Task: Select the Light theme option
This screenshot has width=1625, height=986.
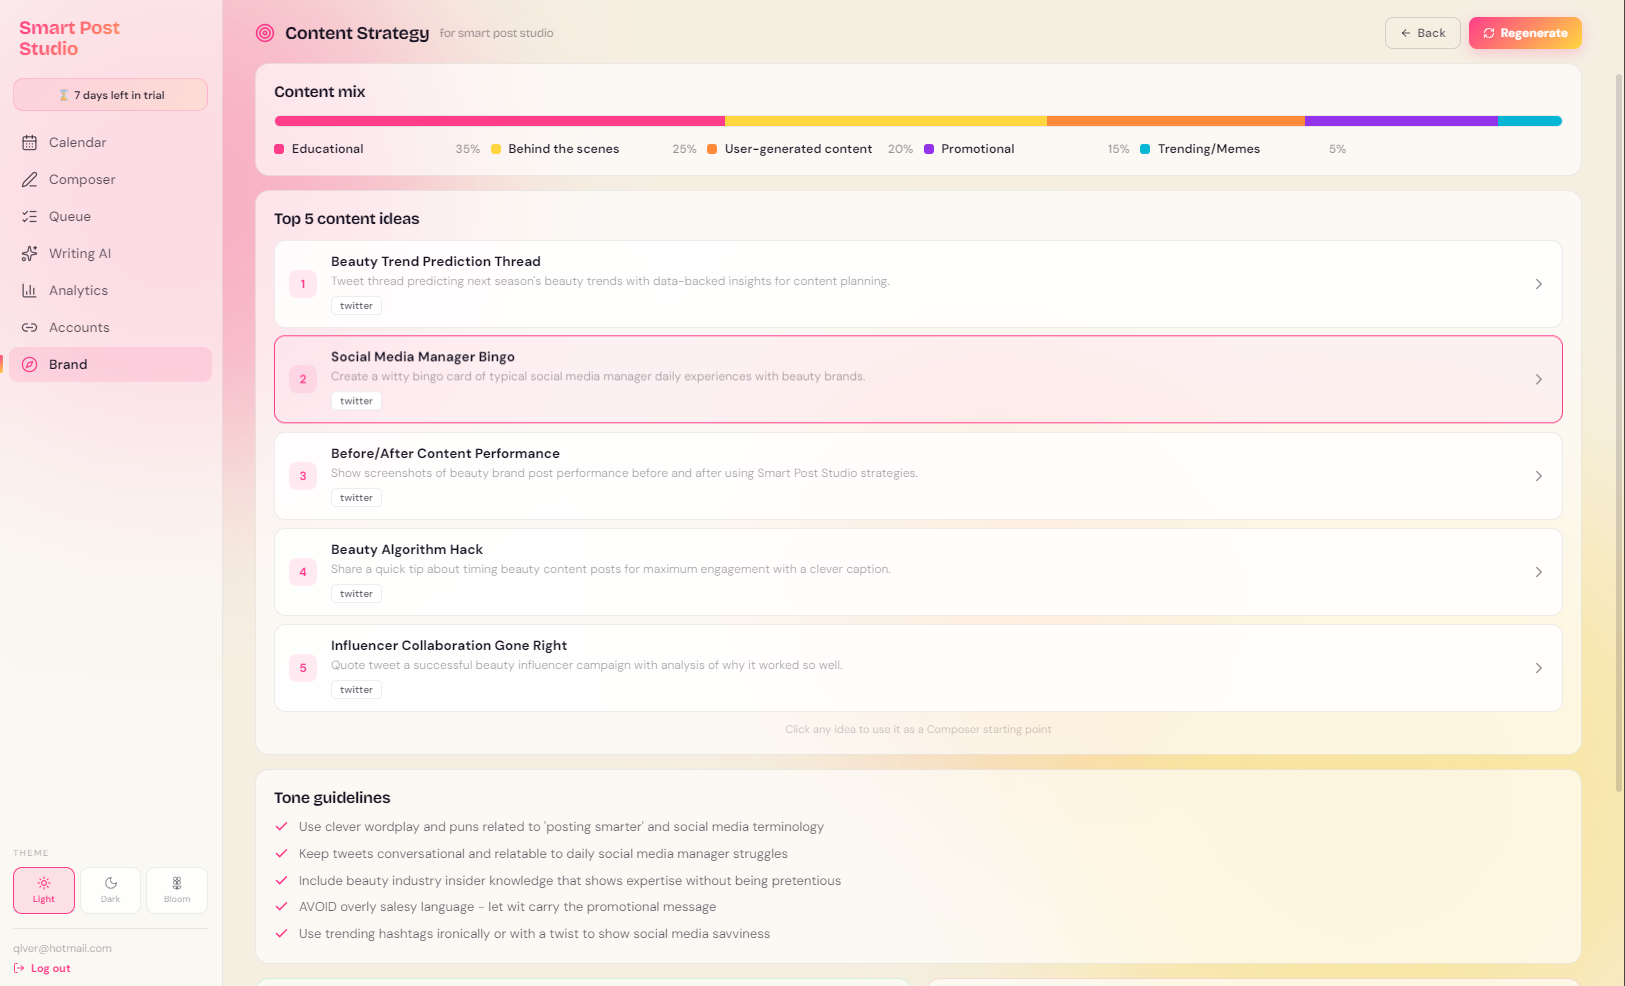Action: 44,890
